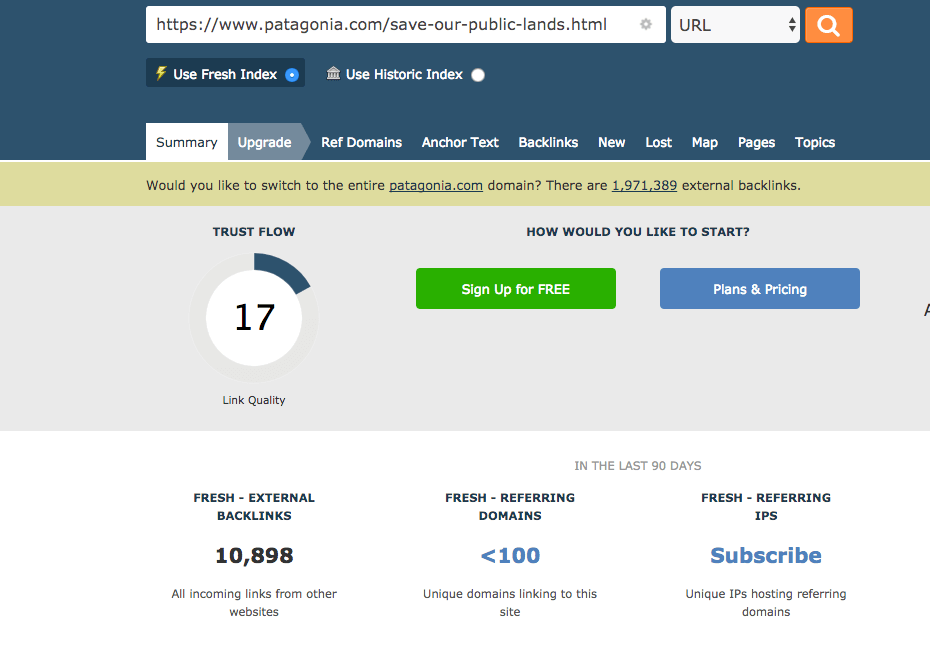The height and width of the screenshot is (653, 930).
Task: Open Plans & Pricing button
Action: (x=760, y=288)
